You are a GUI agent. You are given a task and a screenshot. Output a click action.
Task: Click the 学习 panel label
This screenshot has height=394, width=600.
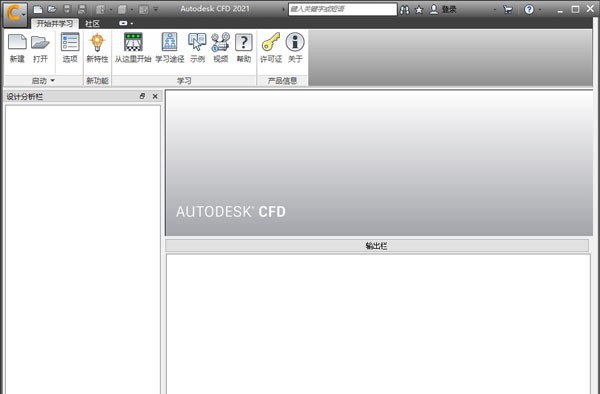click(184, 81)
